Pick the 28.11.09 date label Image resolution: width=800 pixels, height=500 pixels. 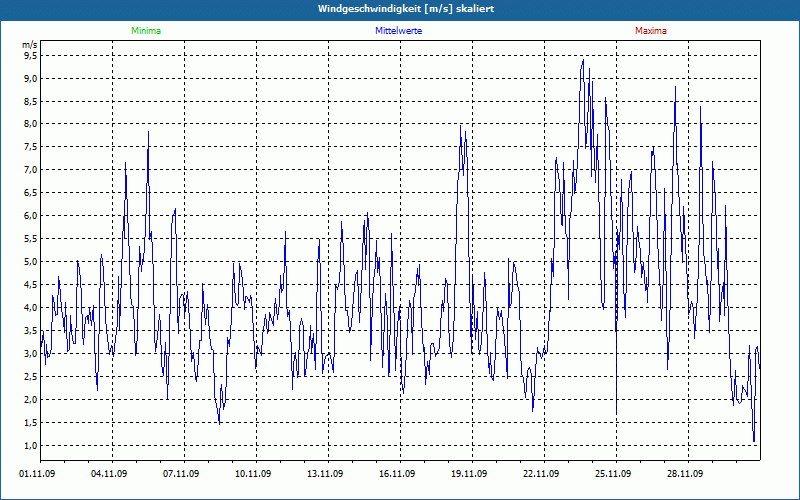click(x=688, y=474)
